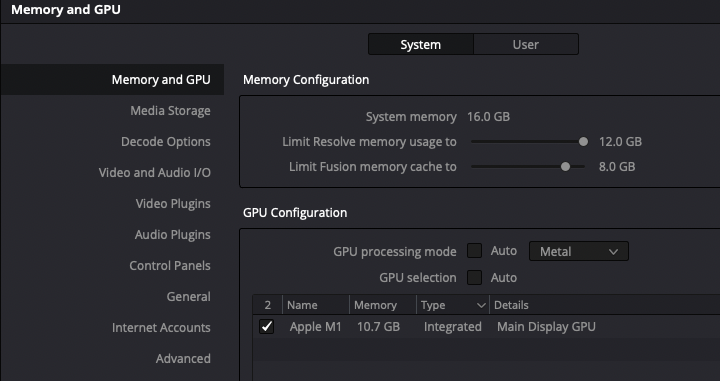Adjust Limit Fusion memory cache slider

coord(565,167)
